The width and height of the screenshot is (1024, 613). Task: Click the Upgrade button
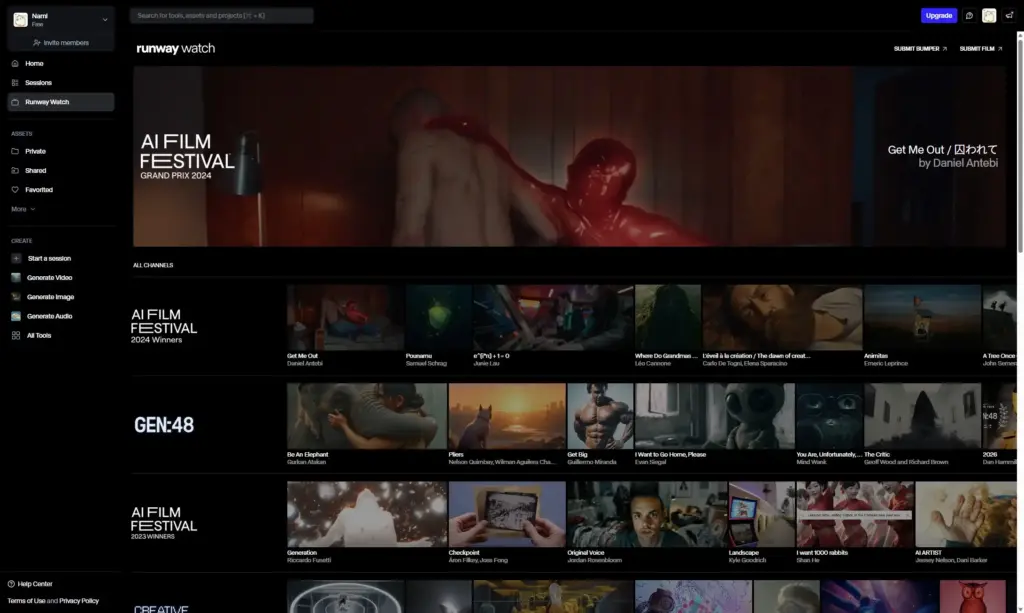click(x=938, y=16)
